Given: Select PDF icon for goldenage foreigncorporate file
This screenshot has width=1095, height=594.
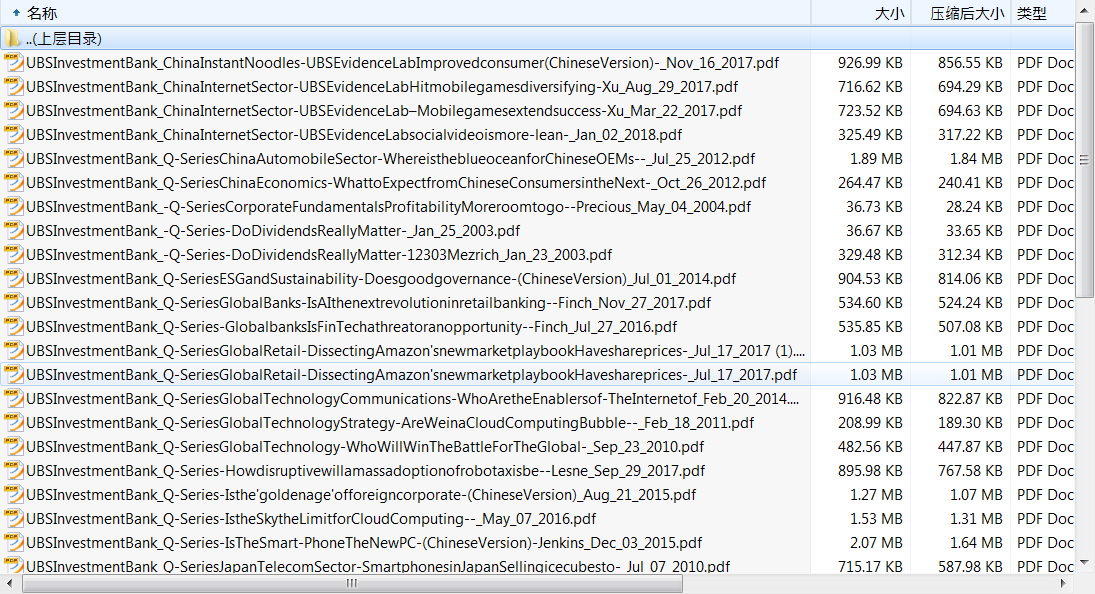Looking at the screenshot, I should tap(14, 495).
